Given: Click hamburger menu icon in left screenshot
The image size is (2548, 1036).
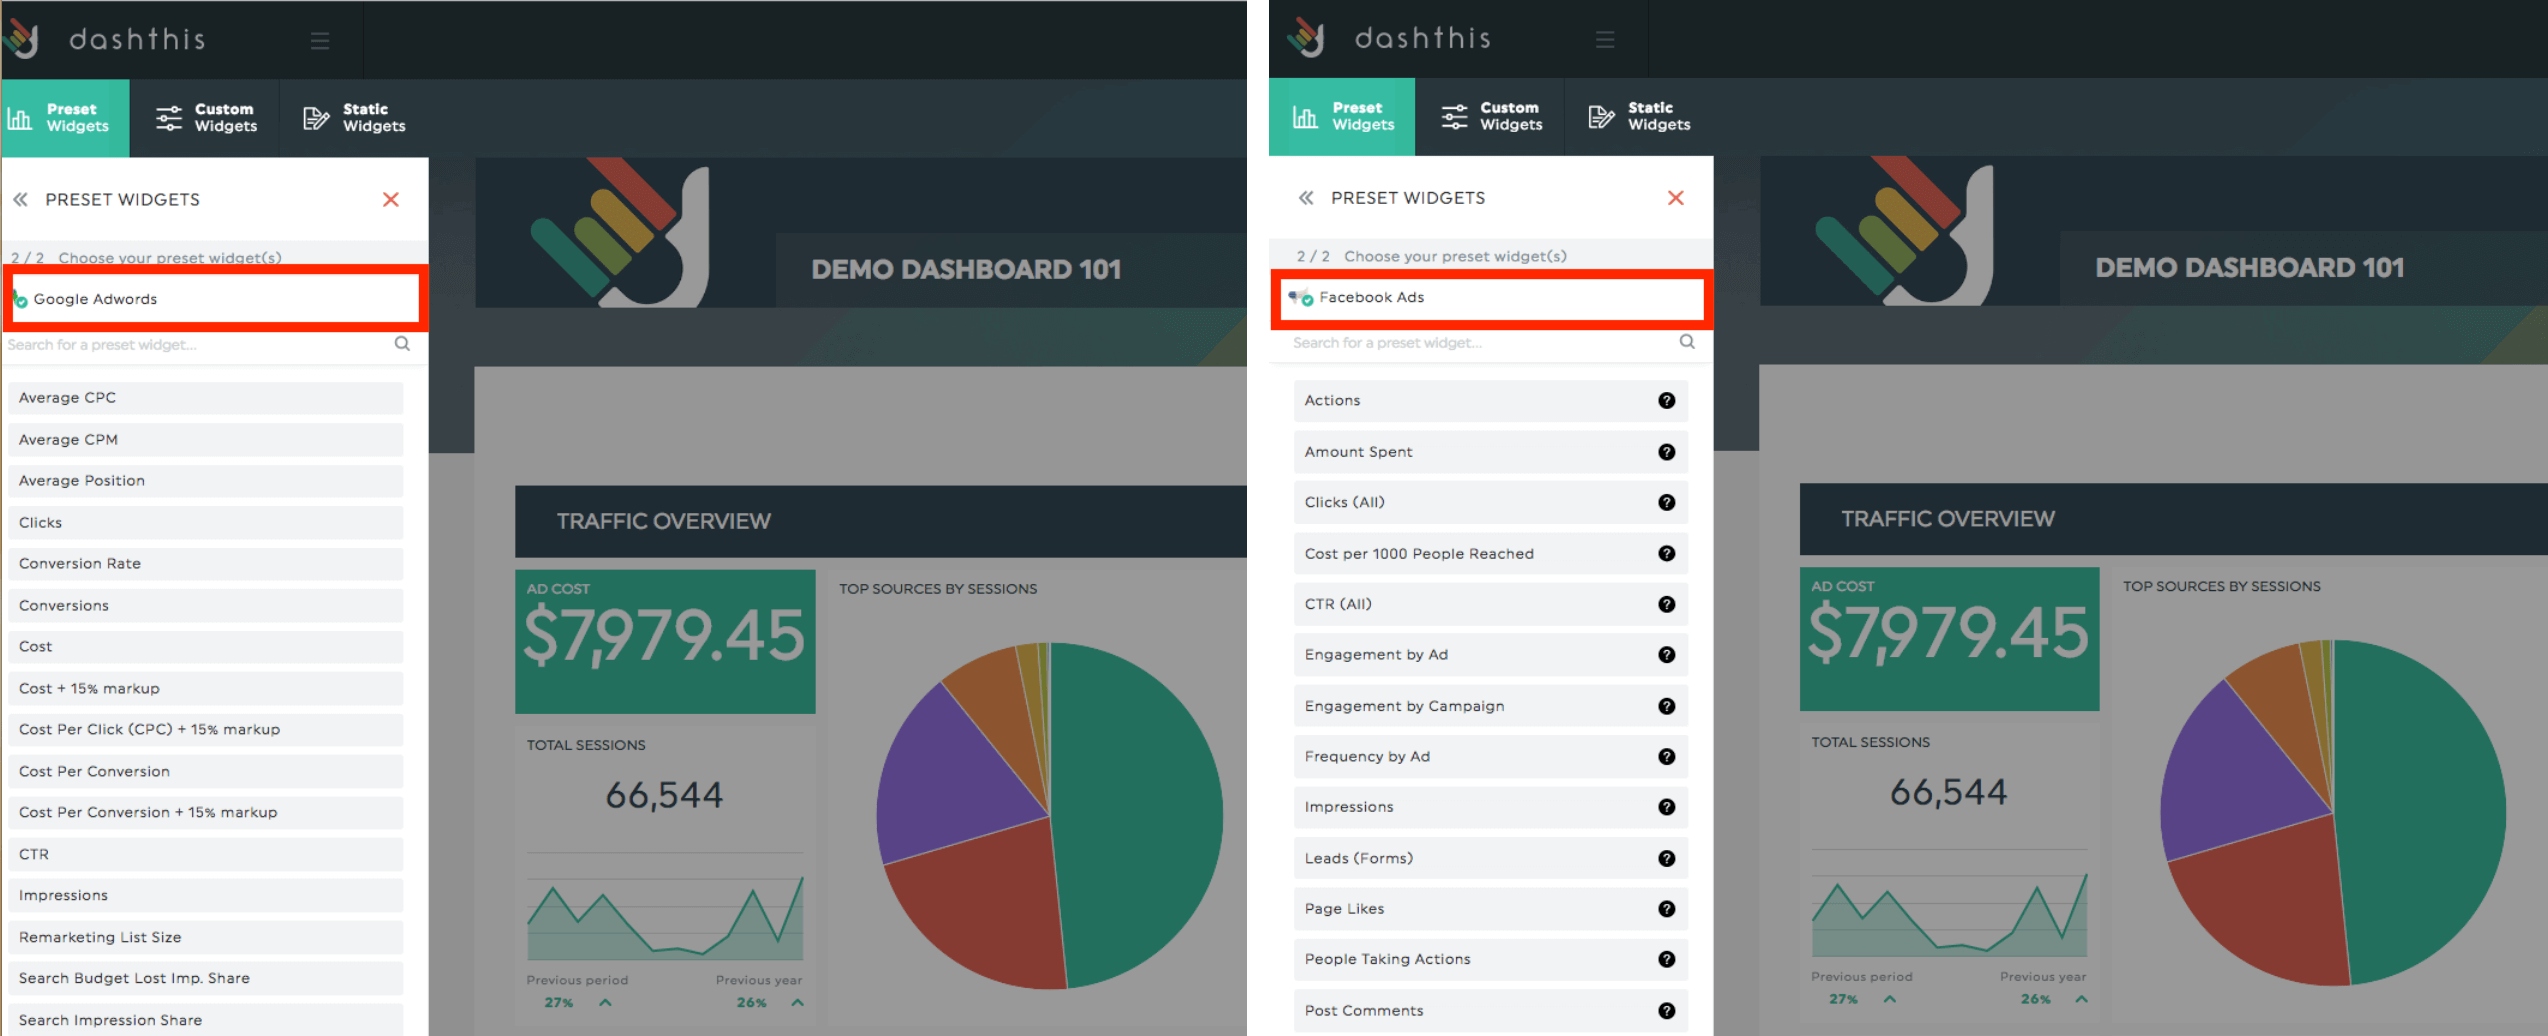Looking at the screenshot, I should [x=320, y=41].
